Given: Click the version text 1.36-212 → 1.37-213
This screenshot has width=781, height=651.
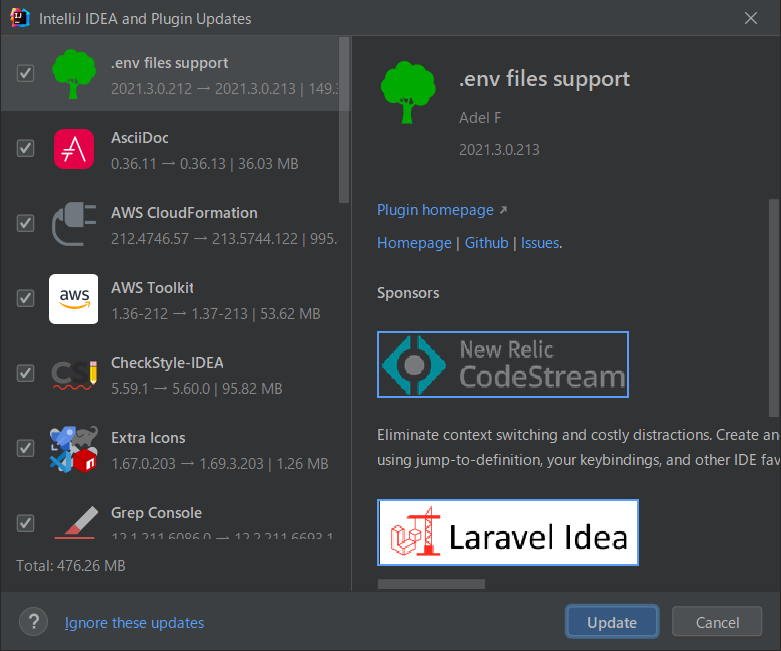Looking at the screenshot, I should (x=179, y=314).
